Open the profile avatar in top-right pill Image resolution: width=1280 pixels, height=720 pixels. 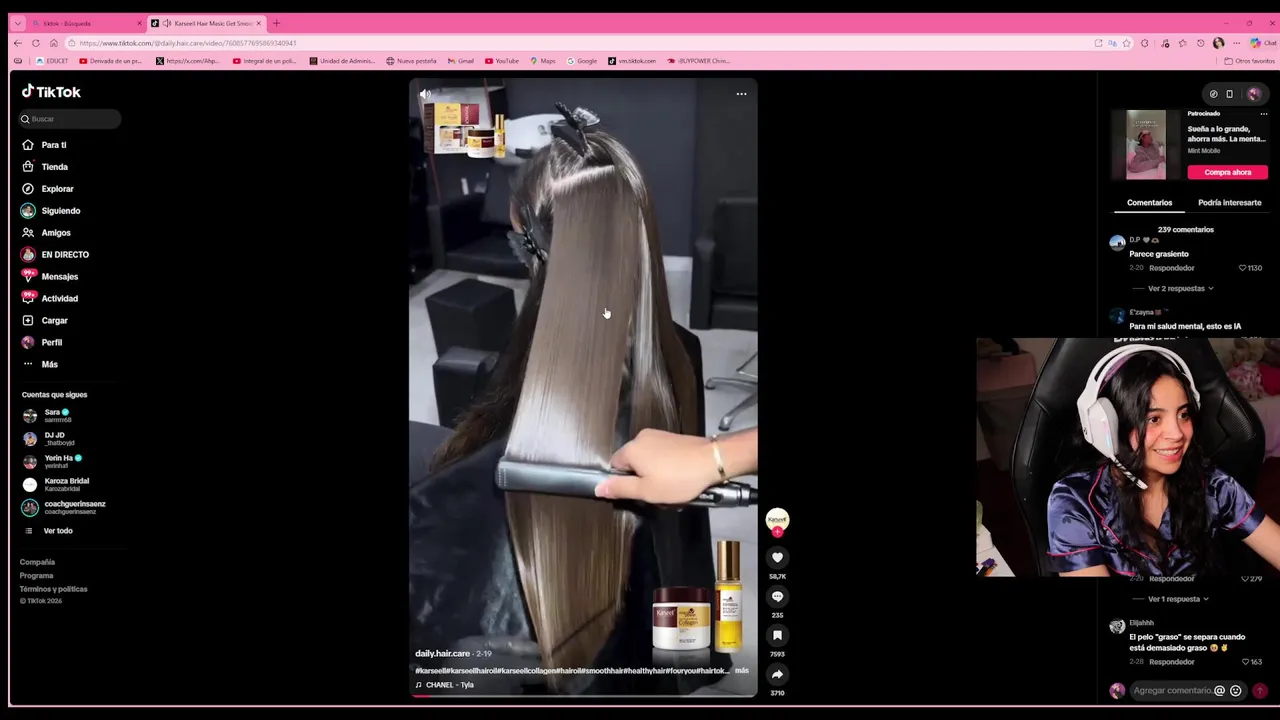click(x=1253, y=94)
